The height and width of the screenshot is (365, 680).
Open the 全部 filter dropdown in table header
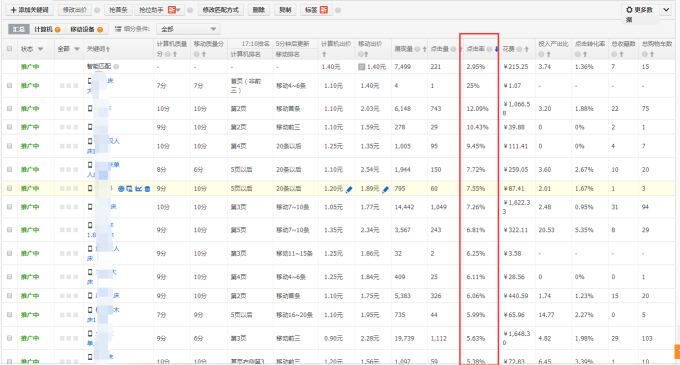pos(77,49)
